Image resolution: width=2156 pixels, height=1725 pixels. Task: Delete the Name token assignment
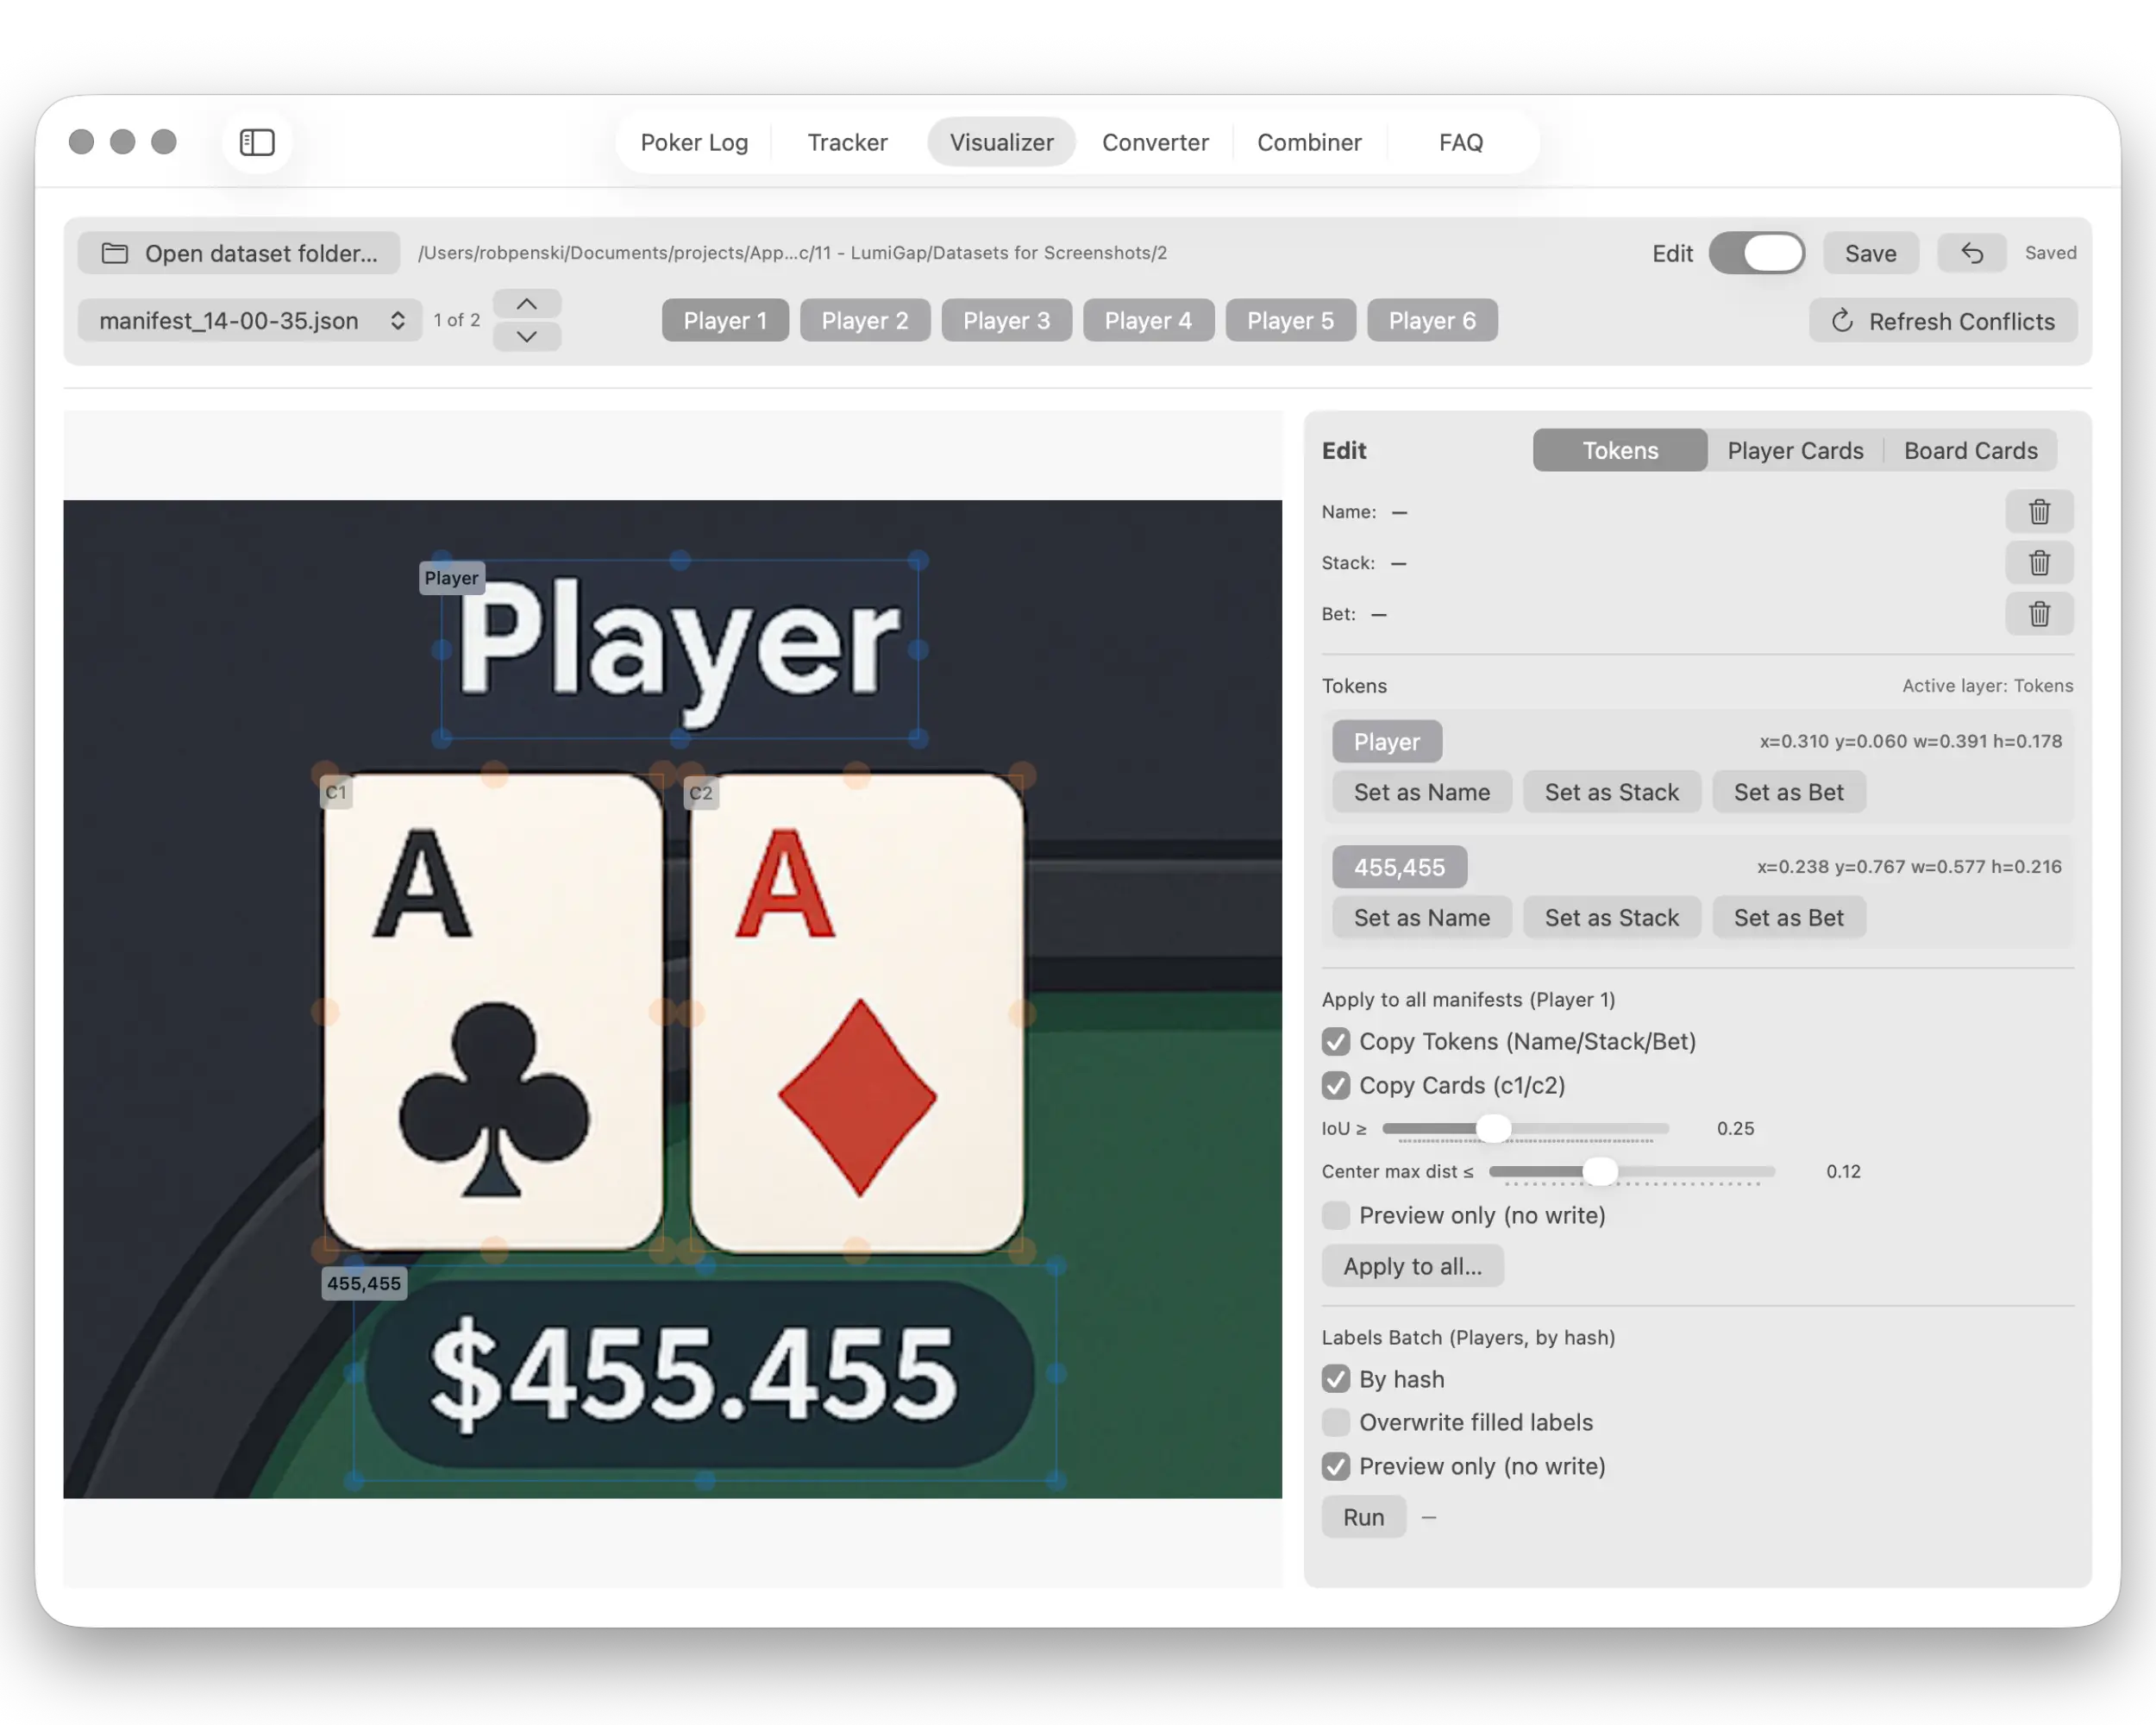tap(2039, 511)
